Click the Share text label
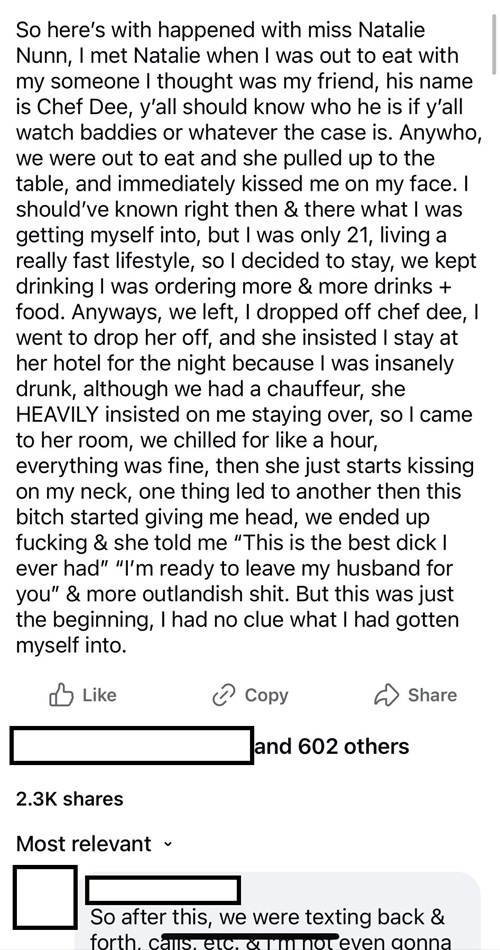The image size is (500, 950). click(x=432, y=695)
